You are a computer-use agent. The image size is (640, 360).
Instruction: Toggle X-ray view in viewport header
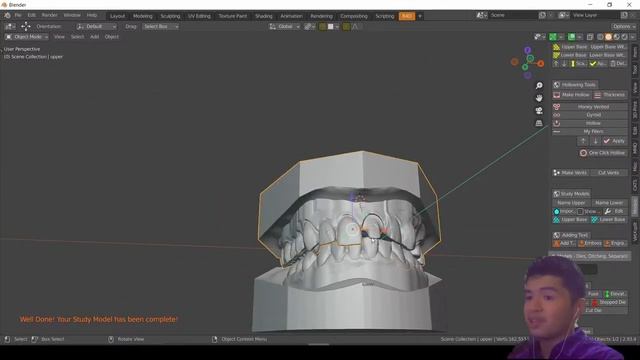pyautogui.click(x=590, y=37)
